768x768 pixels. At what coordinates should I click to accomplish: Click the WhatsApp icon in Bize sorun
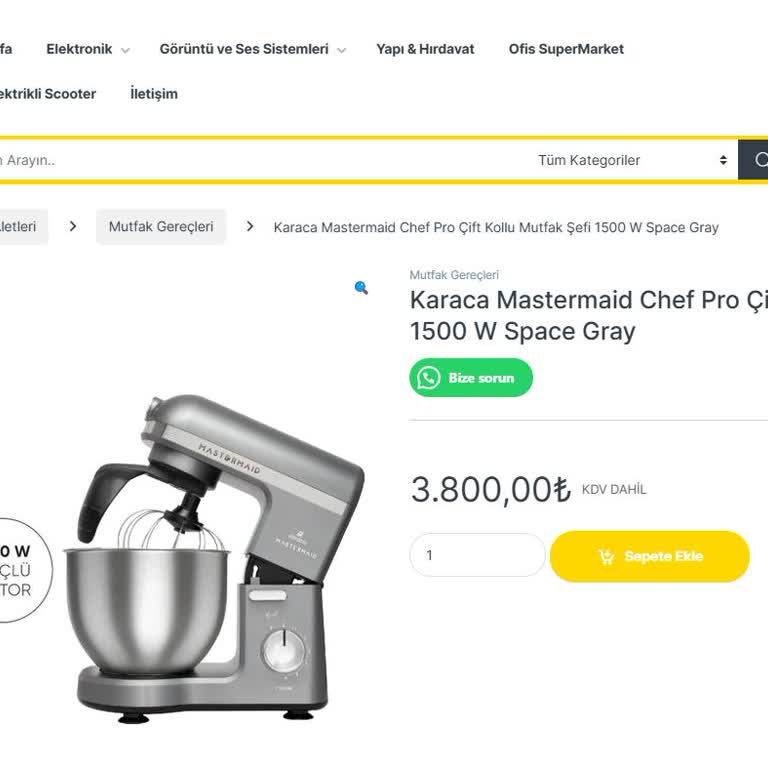[x=429, y=378]
